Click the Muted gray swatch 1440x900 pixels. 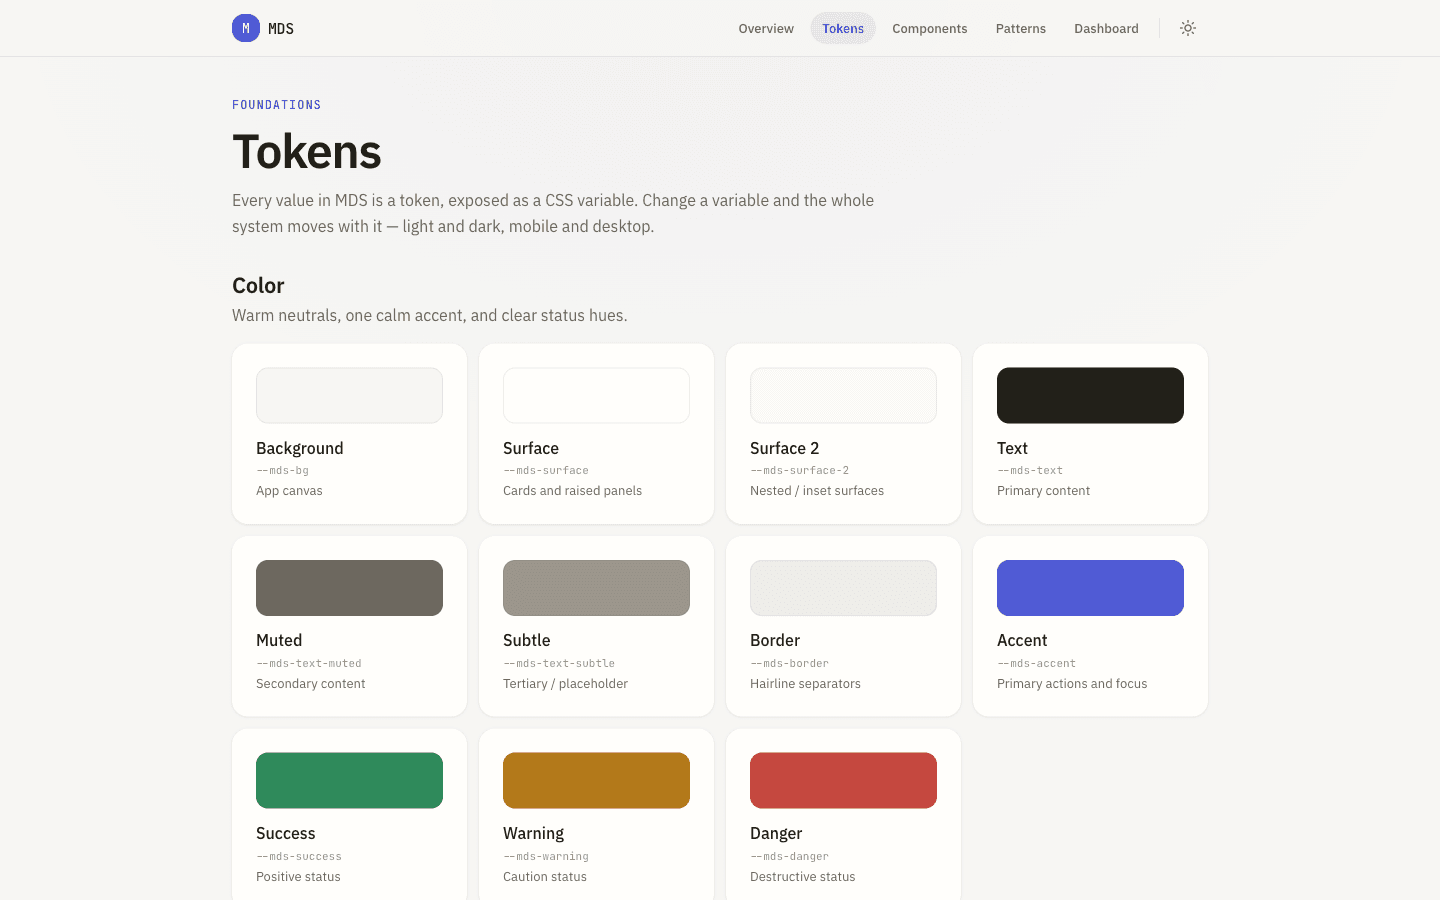coord(349,588)
